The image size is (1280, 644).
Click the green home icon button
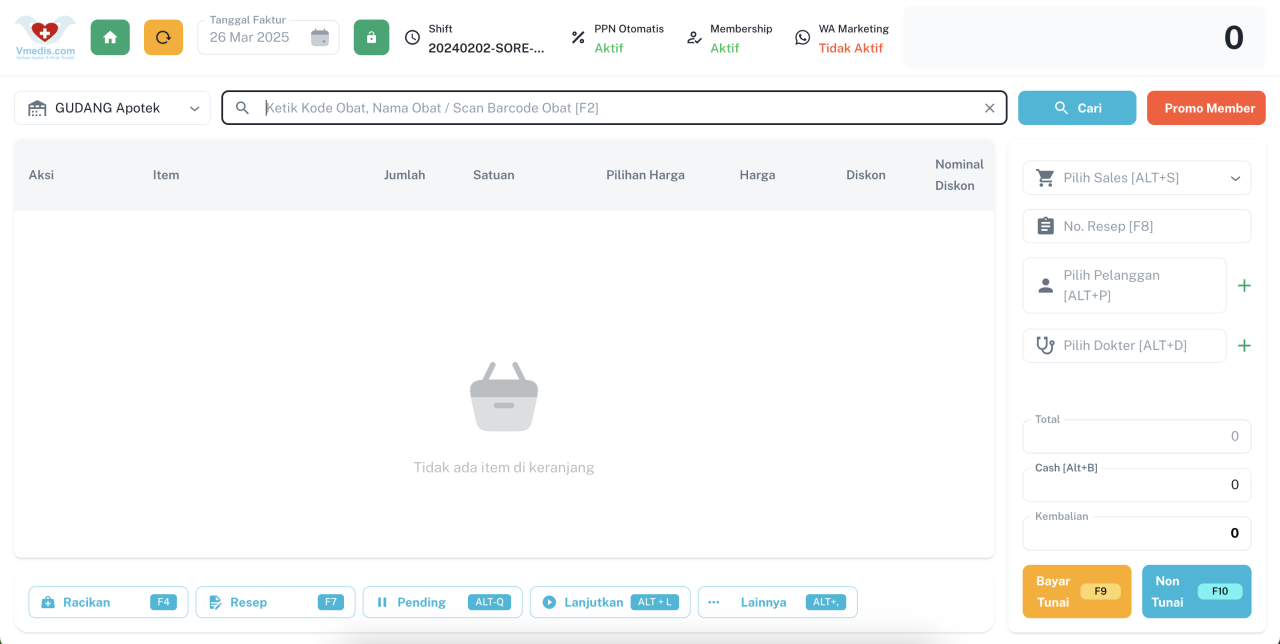pyautogui.click(x=110, y=37)
